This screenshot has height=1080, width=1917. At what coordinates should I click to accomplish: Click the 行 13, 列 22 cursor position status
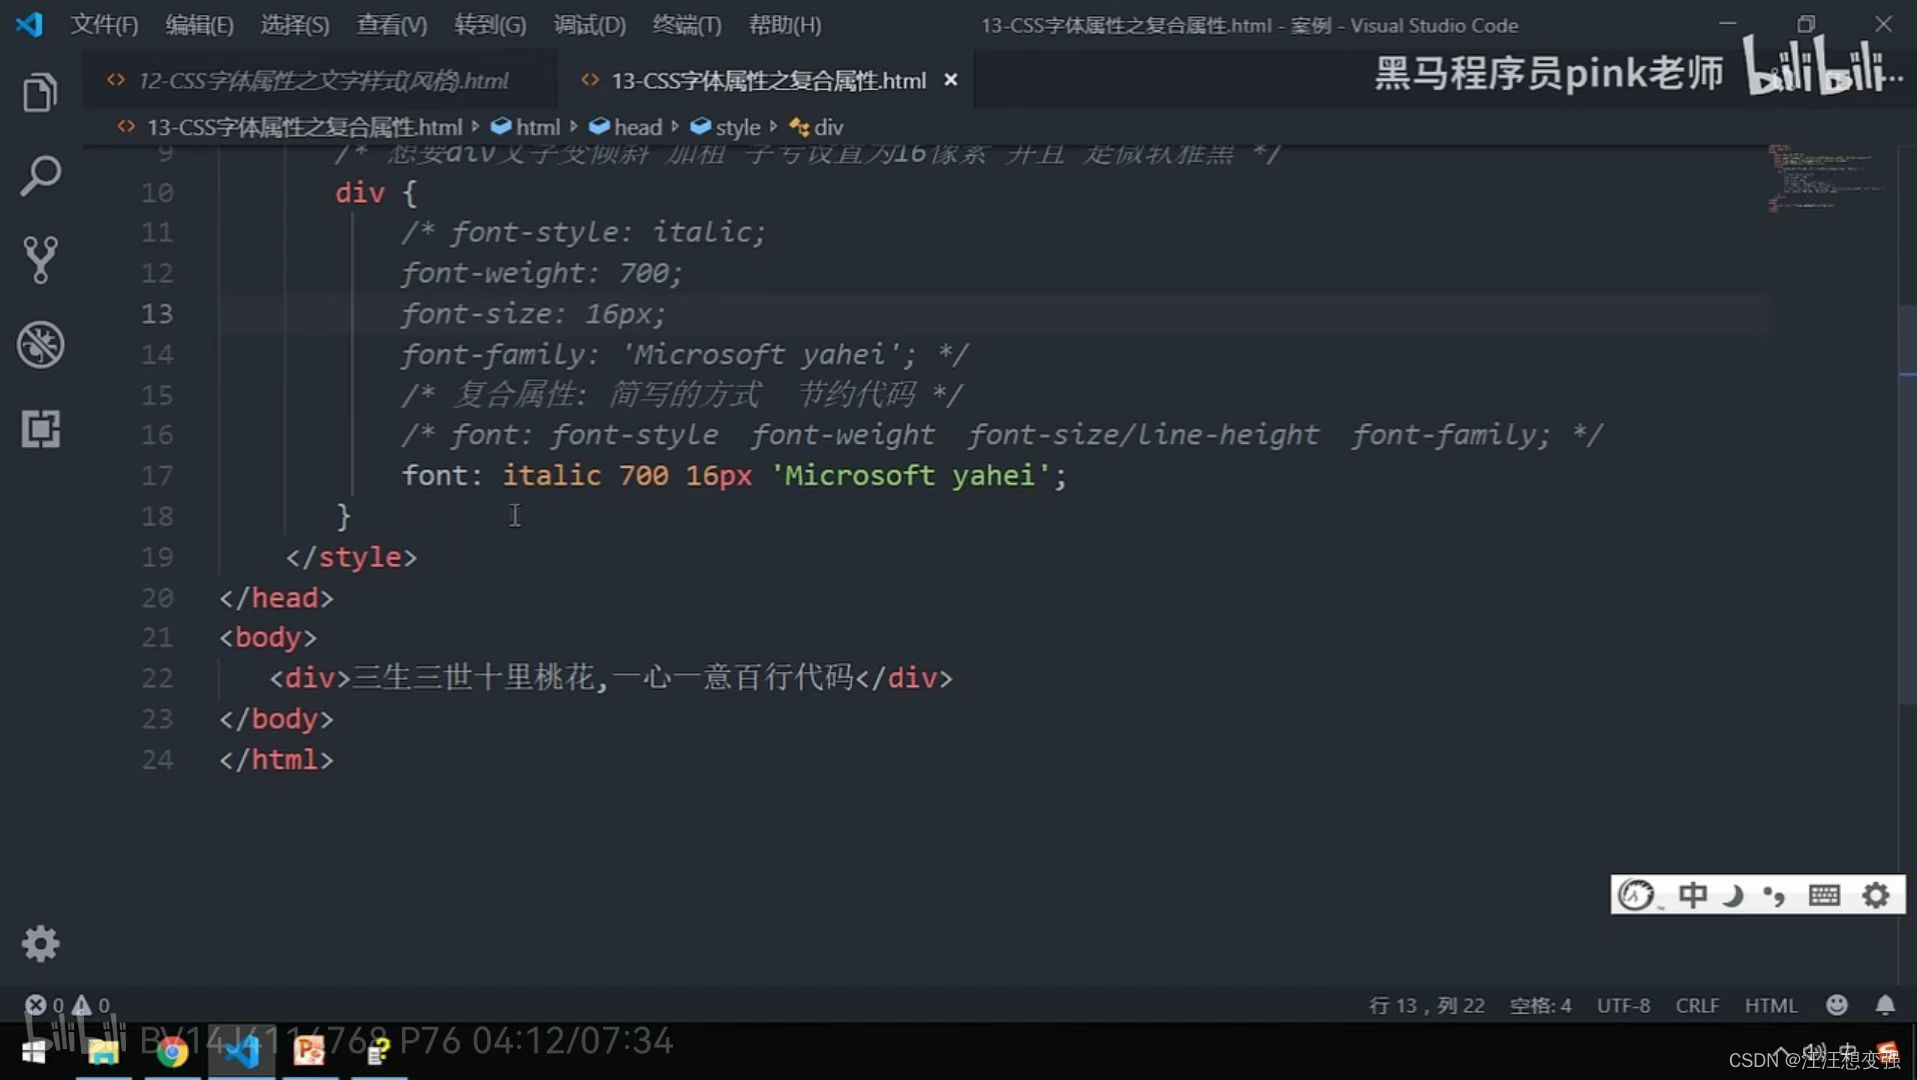coord(1426,1005)
